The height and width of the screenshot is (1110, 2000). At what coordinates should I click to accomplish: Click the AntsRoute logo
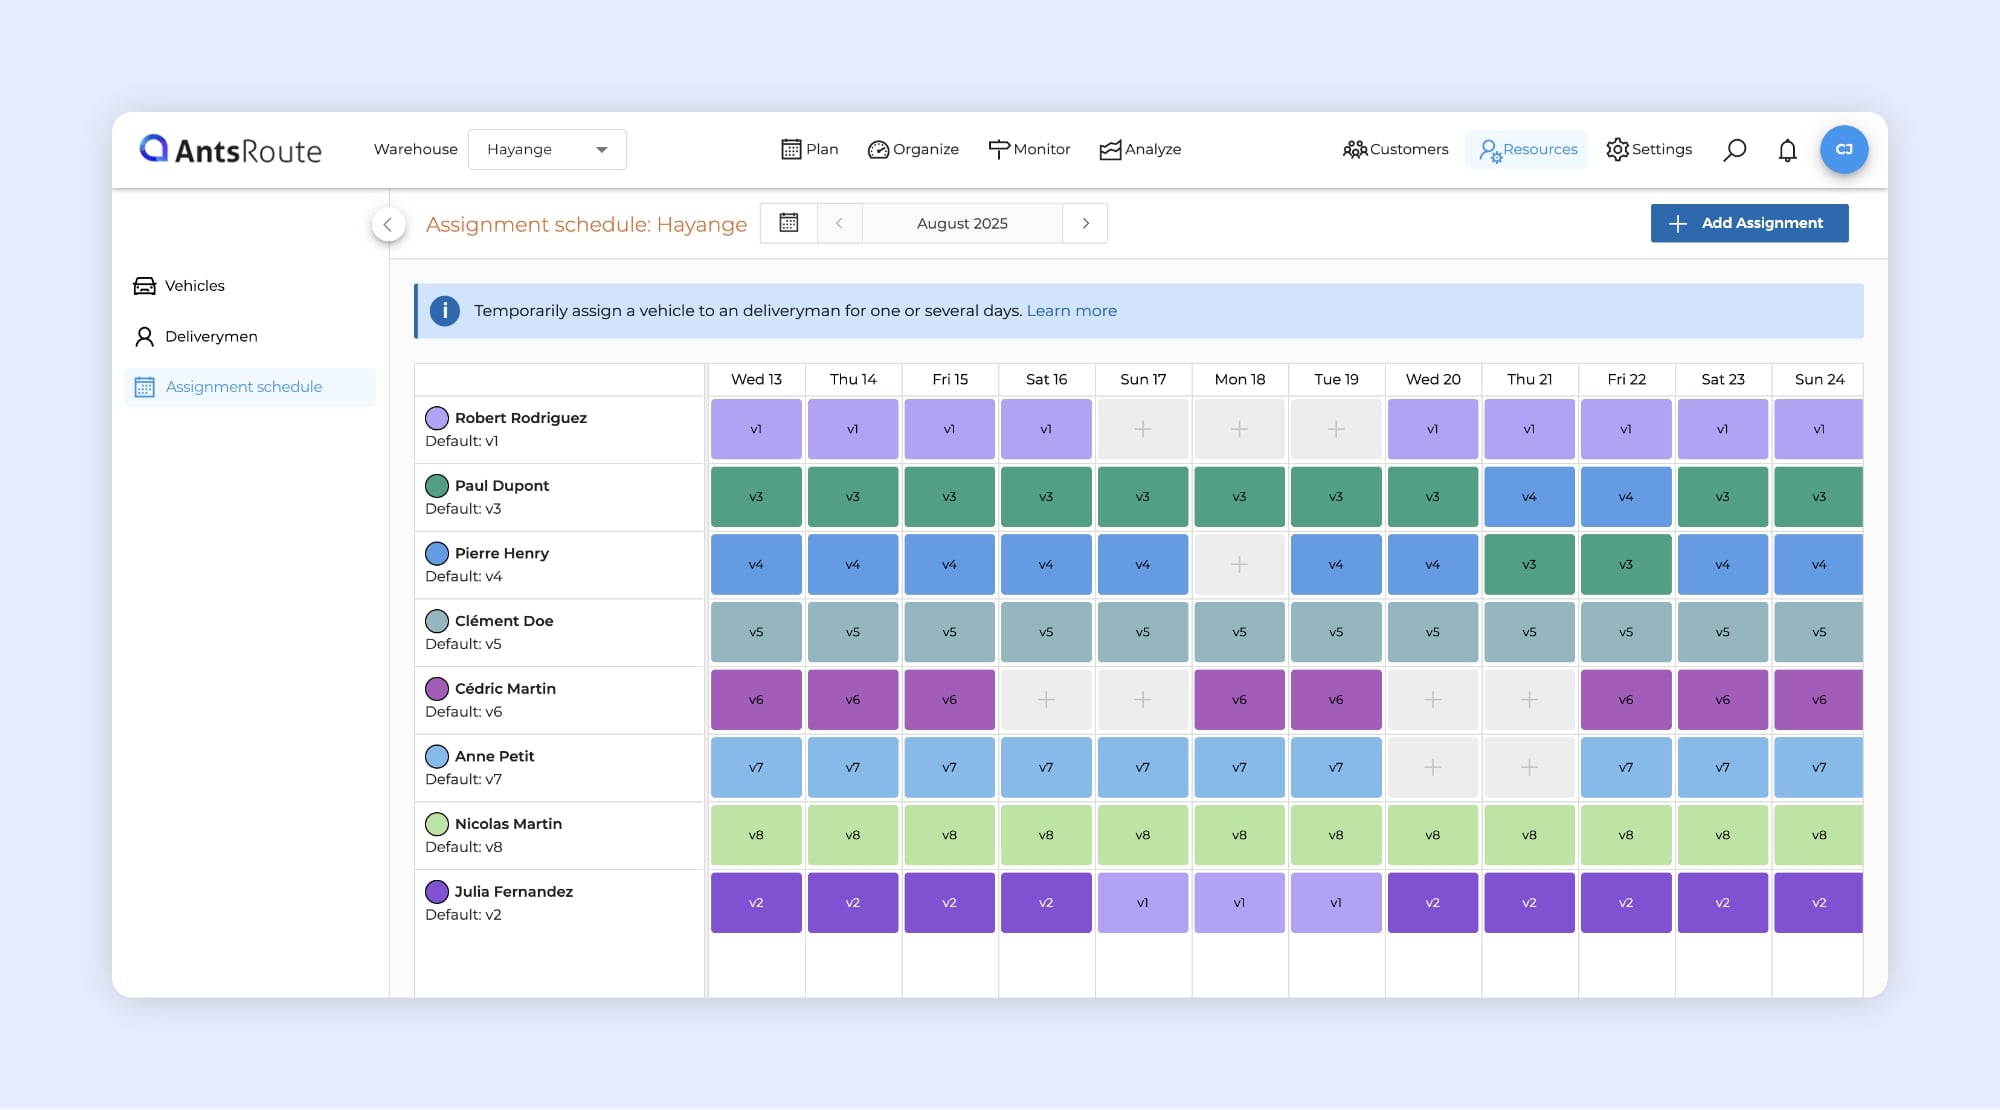[231, 150]
